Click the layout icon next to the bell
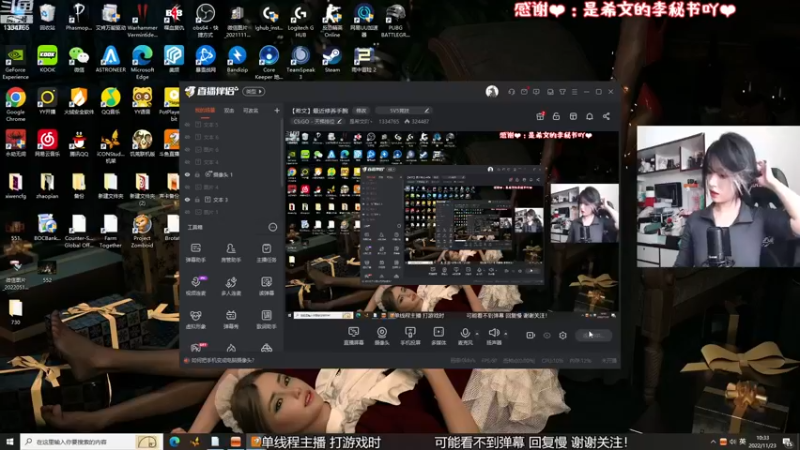 coord(573,116)
